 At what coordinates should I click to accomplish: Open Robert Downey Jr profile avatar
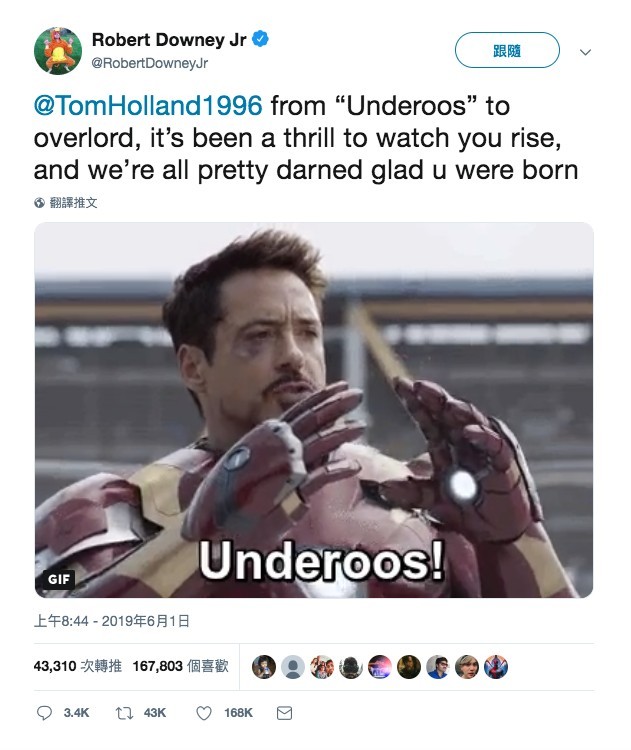(58, 51)
